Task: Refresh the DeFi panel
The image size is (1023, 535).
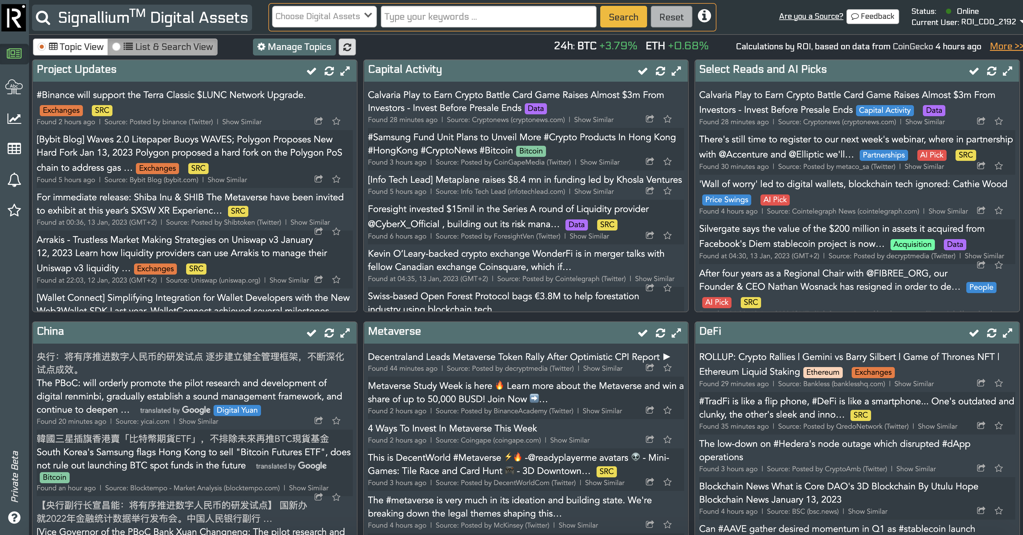Action: point(992,333)
